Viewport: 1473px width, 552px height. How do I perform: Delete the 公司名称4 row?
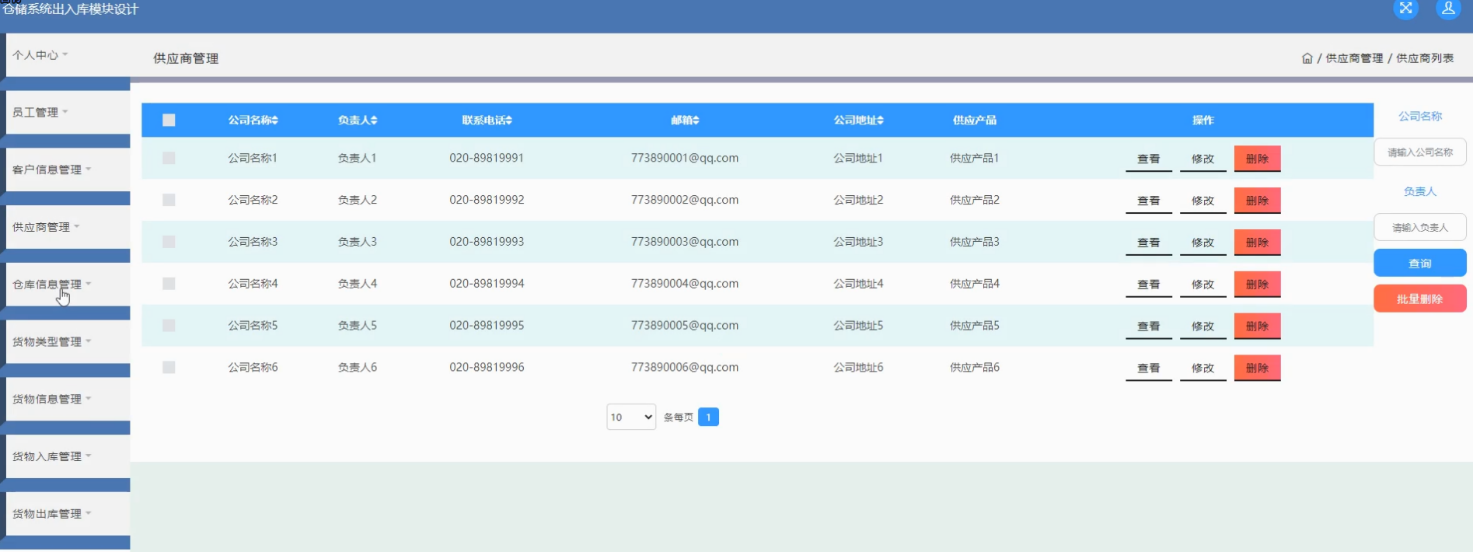(x=1257, y=285)
